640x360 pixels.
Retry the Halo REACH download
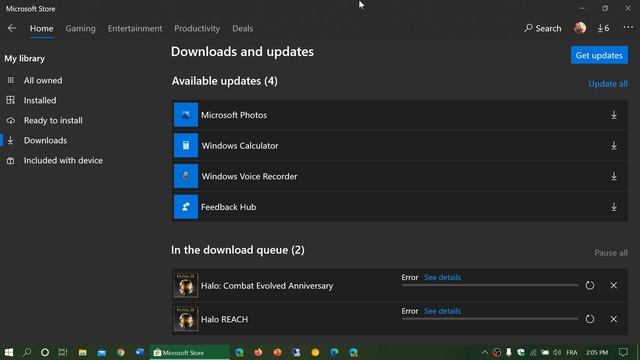[590, 319]
